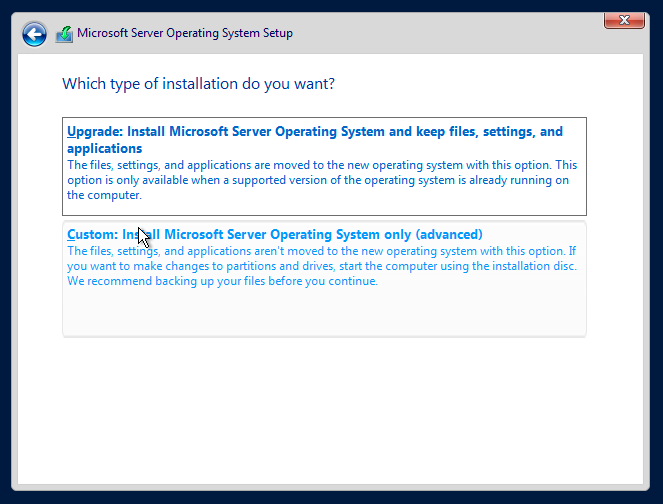Click the 'Which type of installation do you want?' heading
The image size is (663, 504).
pyautogui.click(x=198, y=84)
